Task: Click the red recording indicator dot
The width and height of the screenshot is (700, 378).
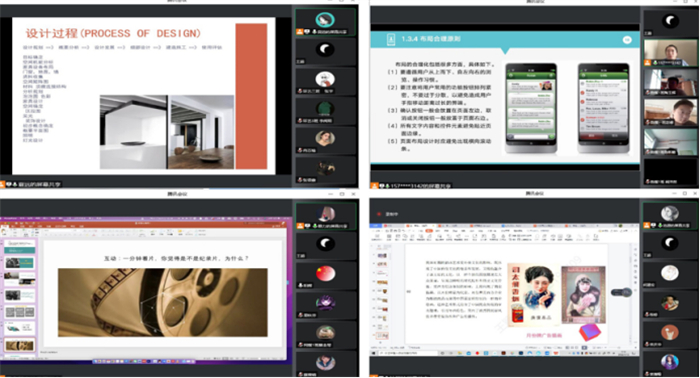Action: pos(379,214)
